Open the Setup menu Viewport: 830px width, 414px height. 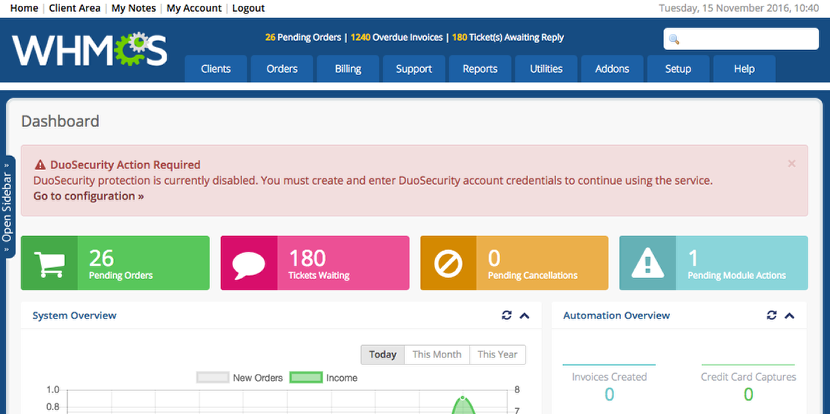[x=678, y=69]
